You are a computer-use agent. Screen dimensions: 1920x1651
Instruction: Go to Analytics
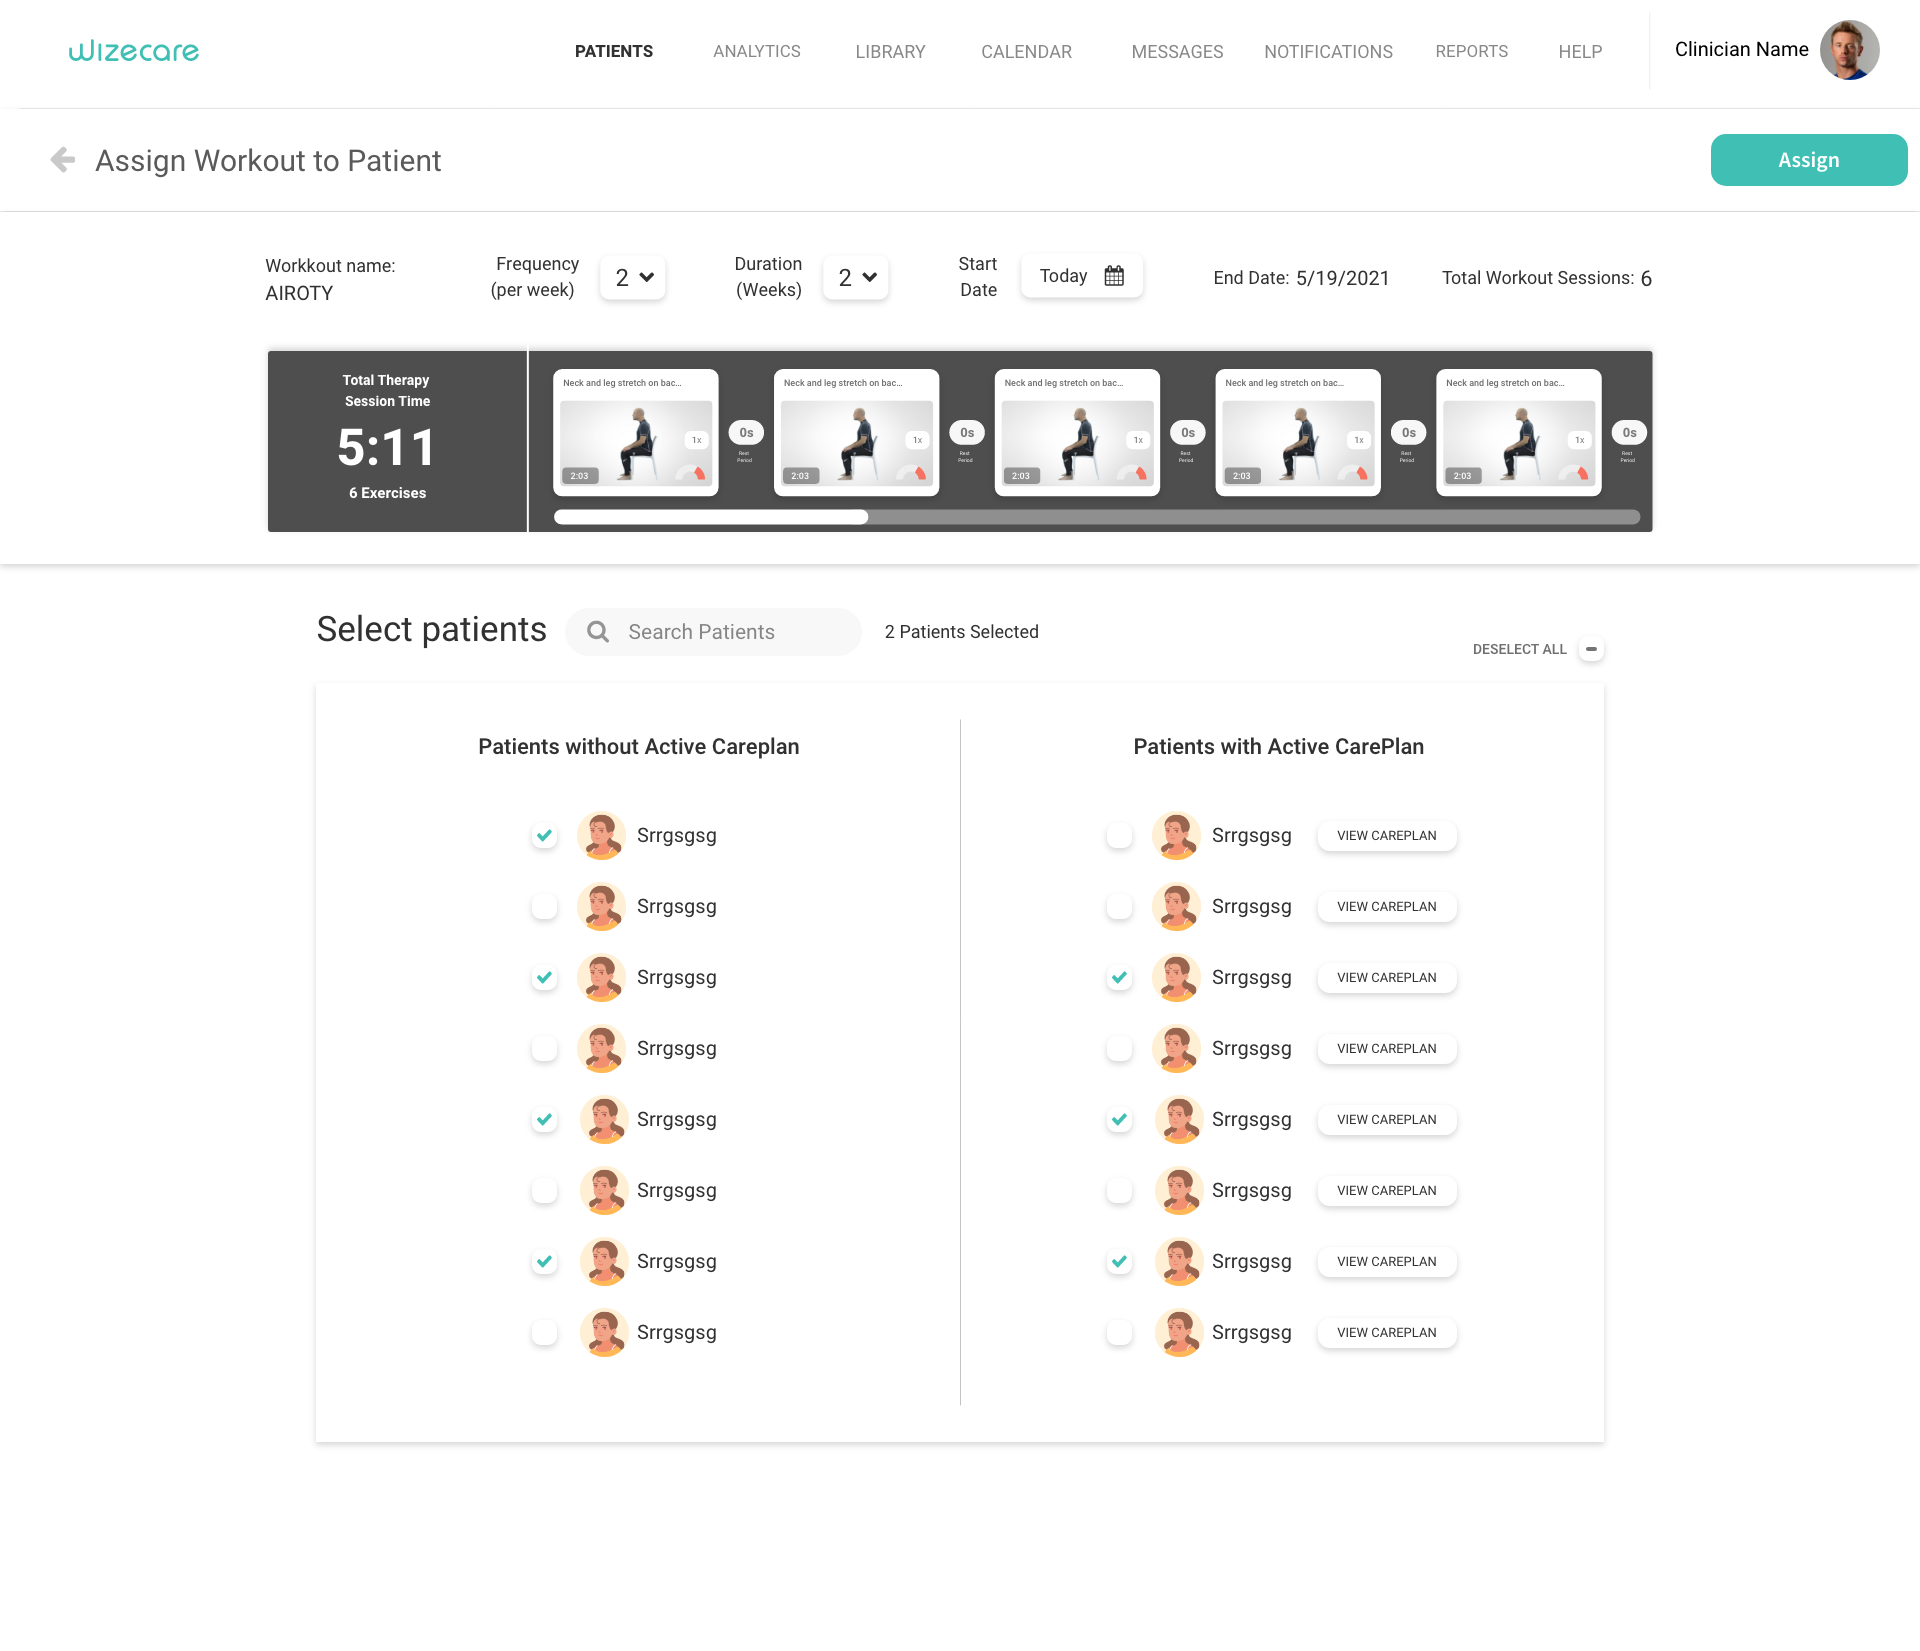757,51
